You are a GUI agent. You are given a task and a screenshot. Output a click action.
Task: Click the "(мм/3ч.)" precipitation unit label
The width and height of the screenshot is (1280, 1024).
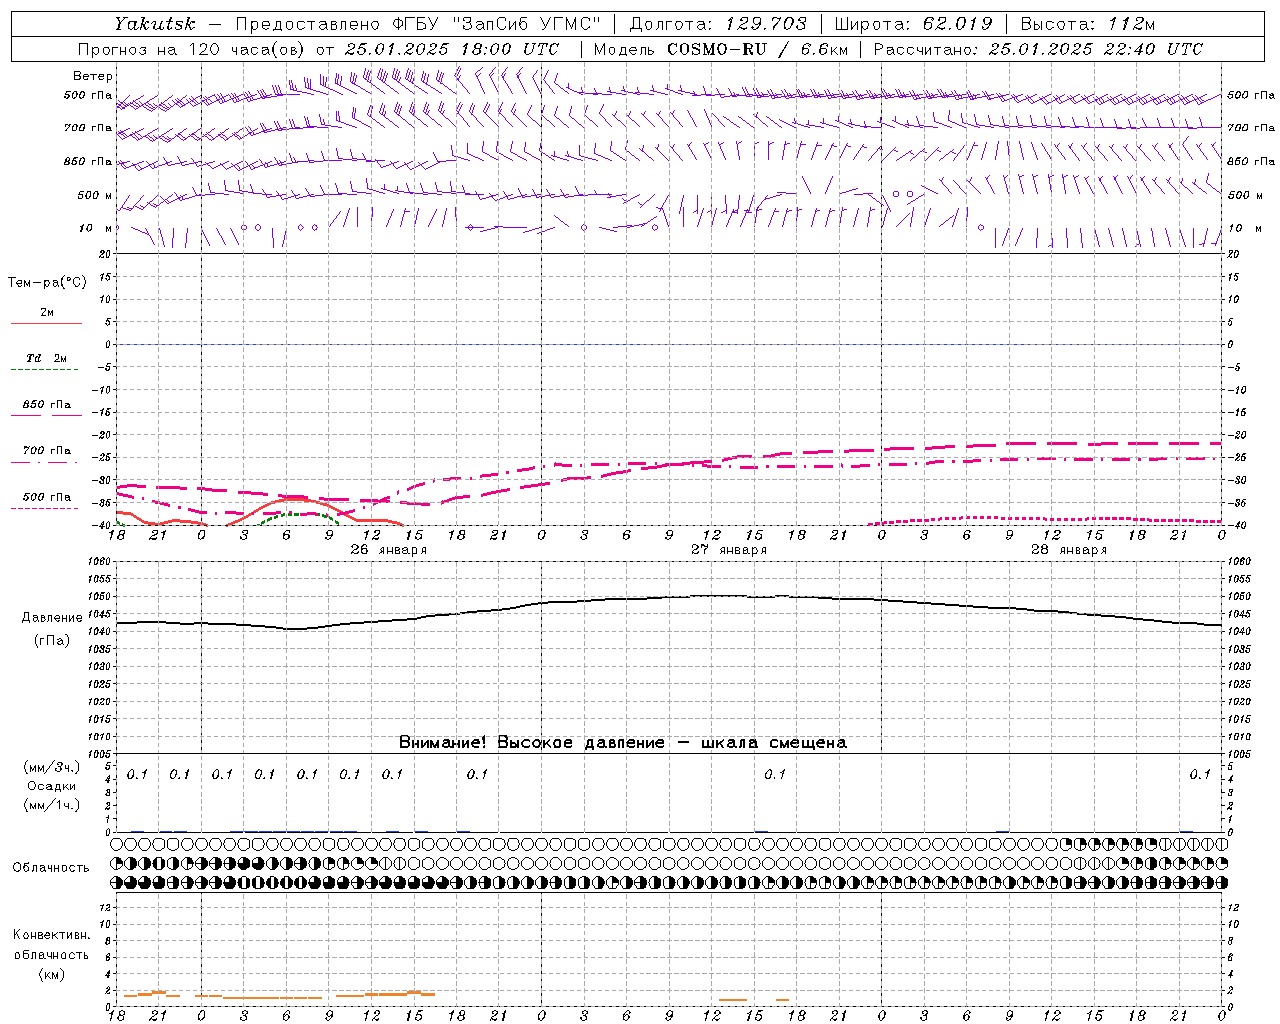[52, 767]
